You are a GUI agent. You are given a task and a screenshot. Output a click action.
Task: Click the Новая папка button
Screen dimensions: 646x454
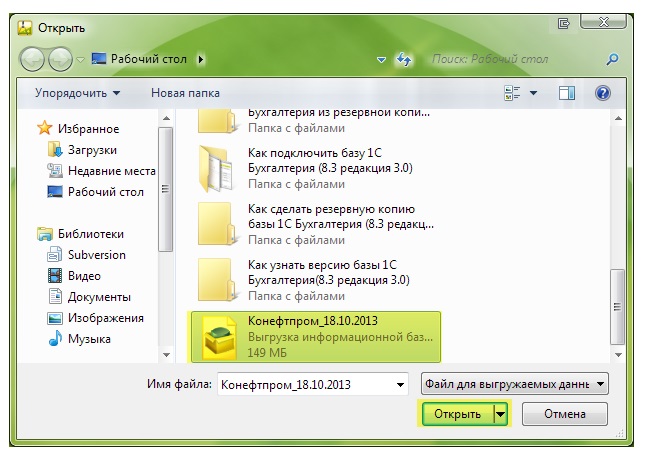click(185, 93)
